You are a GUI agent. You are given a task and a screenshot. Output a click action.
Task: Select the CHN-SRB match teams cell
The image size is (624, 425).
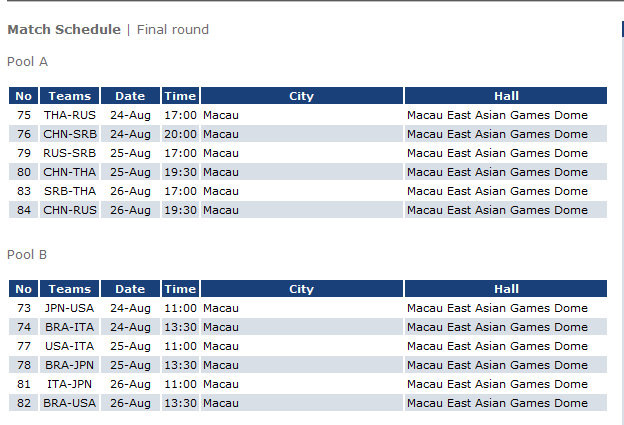pos(69,134)
